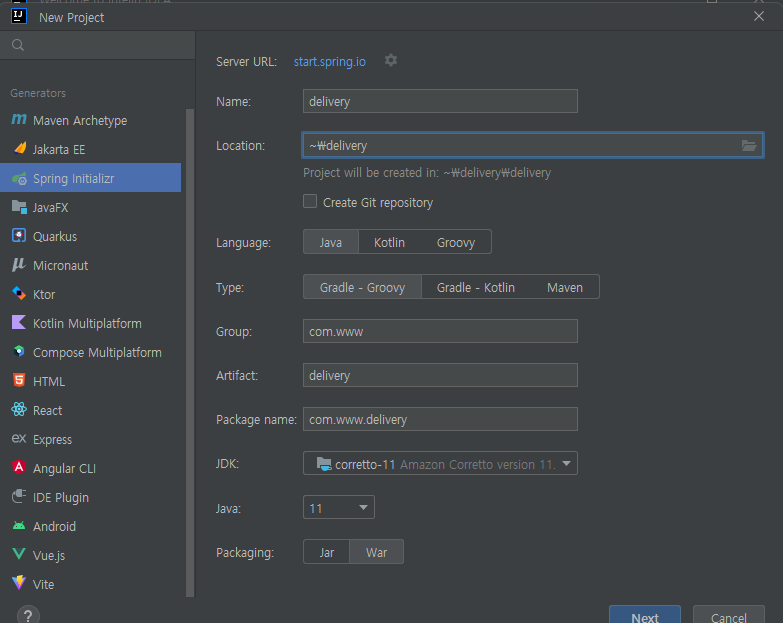This screenshot has height=623, width=783.
Task: Click the Kotlin Multiplatform K icon
Action: 19,322
